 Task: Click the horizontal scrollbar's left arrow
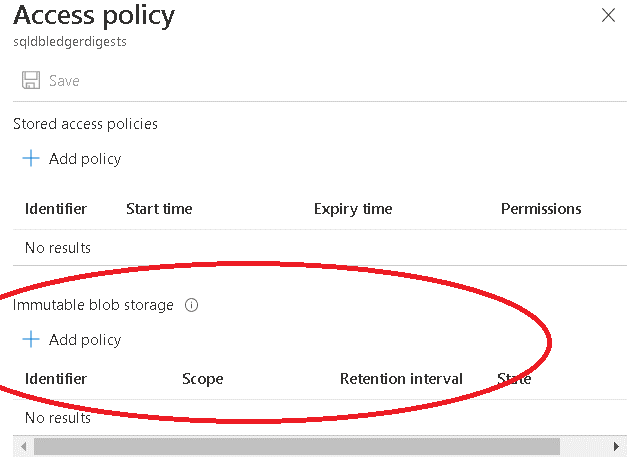click(23, 445)
